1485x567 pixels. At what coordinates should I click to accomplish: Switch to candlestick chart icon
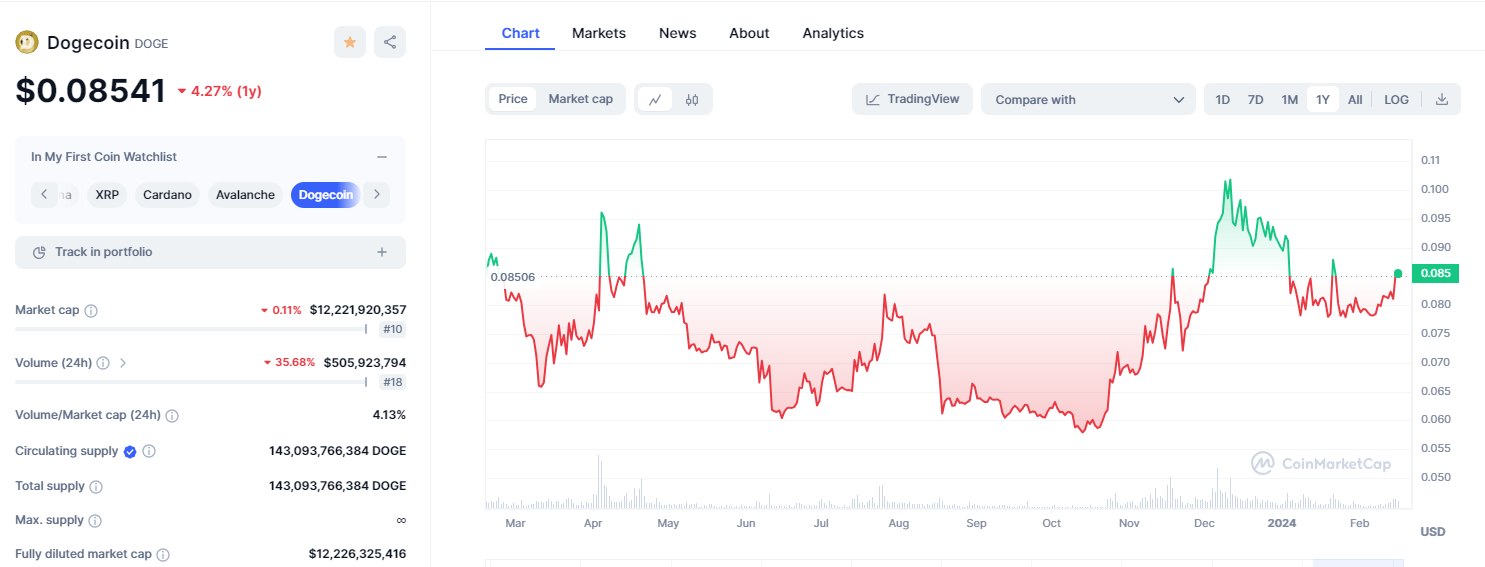pyautogui.click(x=692, y=99)
